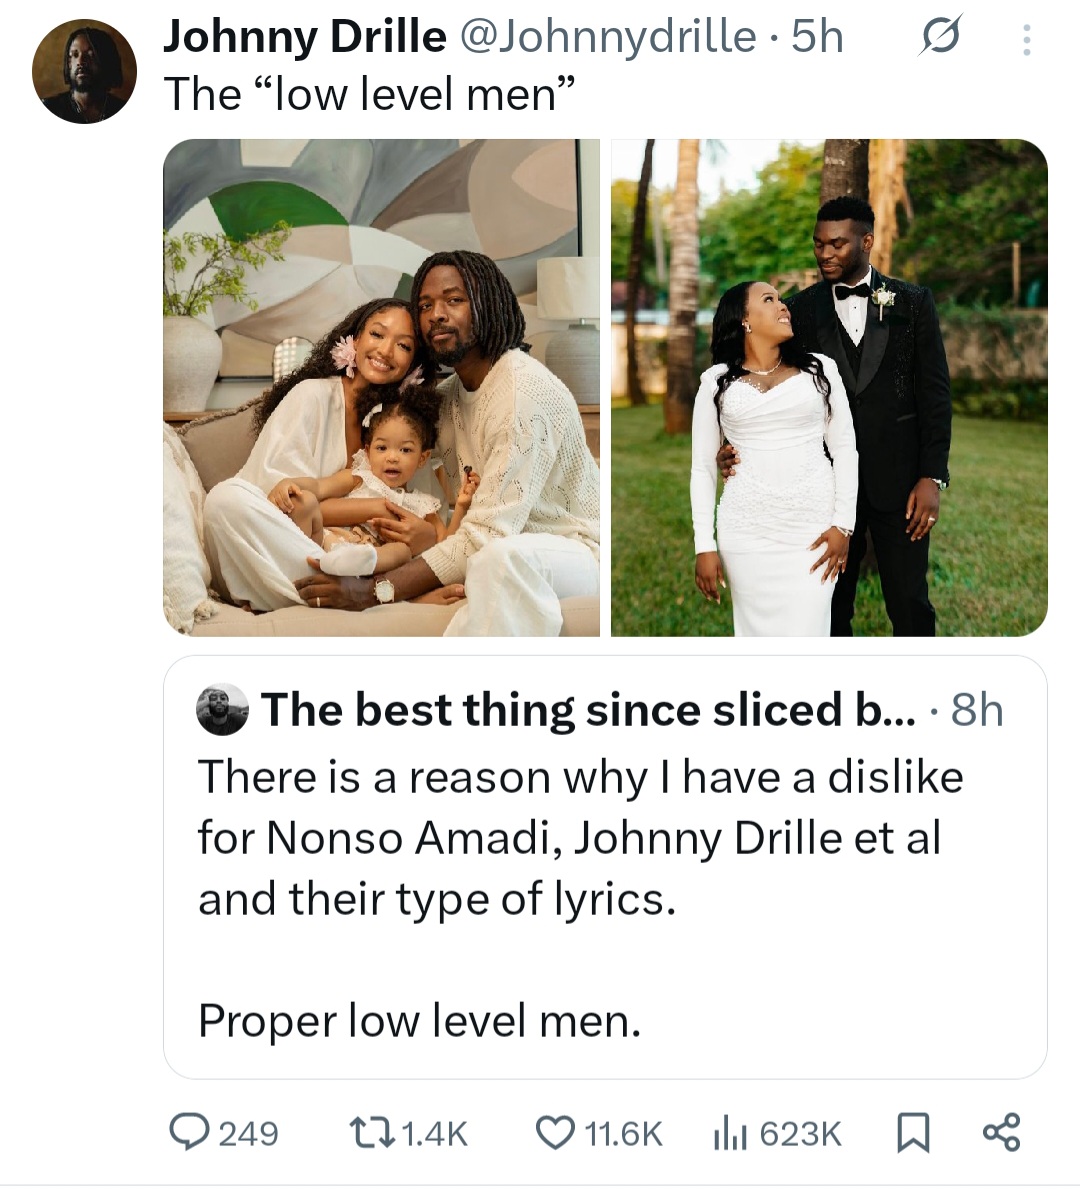
Task: Tap the share icon
Action: pyautogui.click(x=1001, y=1132)
